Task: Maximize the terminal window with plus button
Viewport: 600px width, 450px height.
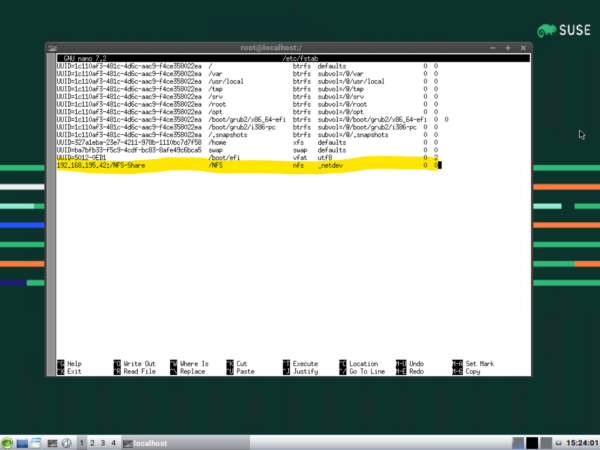Action: (x=508, y=48)
